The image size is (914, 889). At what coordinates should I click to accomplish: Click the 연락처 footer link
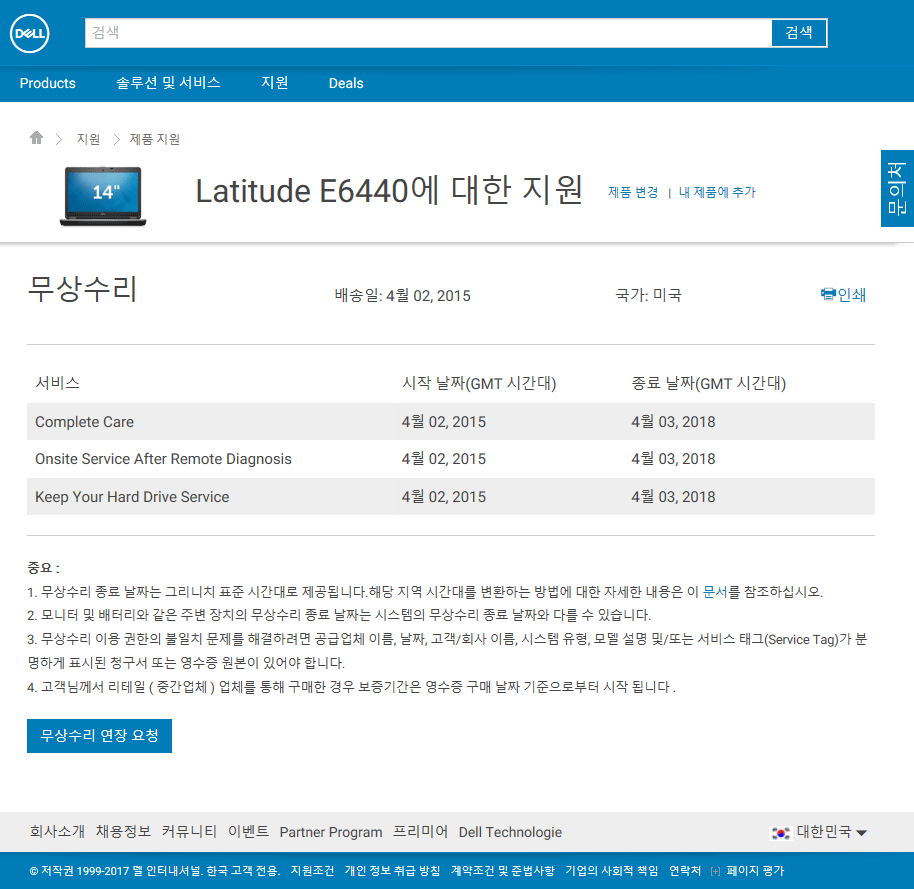[685, 871]
